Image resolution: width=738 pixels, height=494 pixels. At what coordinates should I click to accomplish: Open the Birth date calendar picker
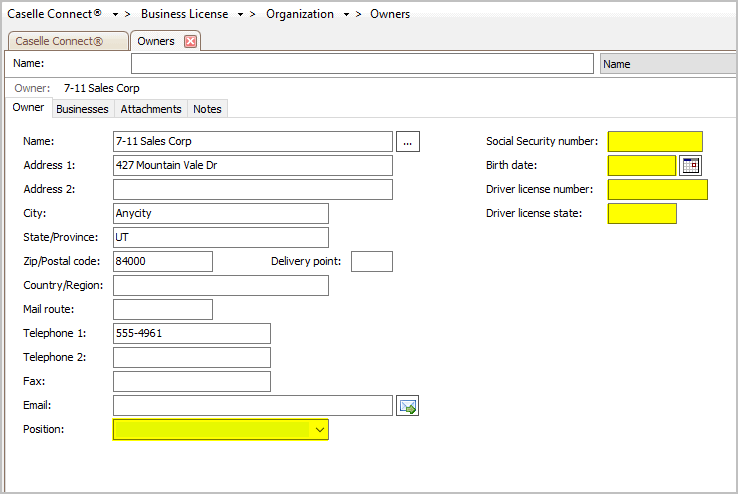(690, 166)
